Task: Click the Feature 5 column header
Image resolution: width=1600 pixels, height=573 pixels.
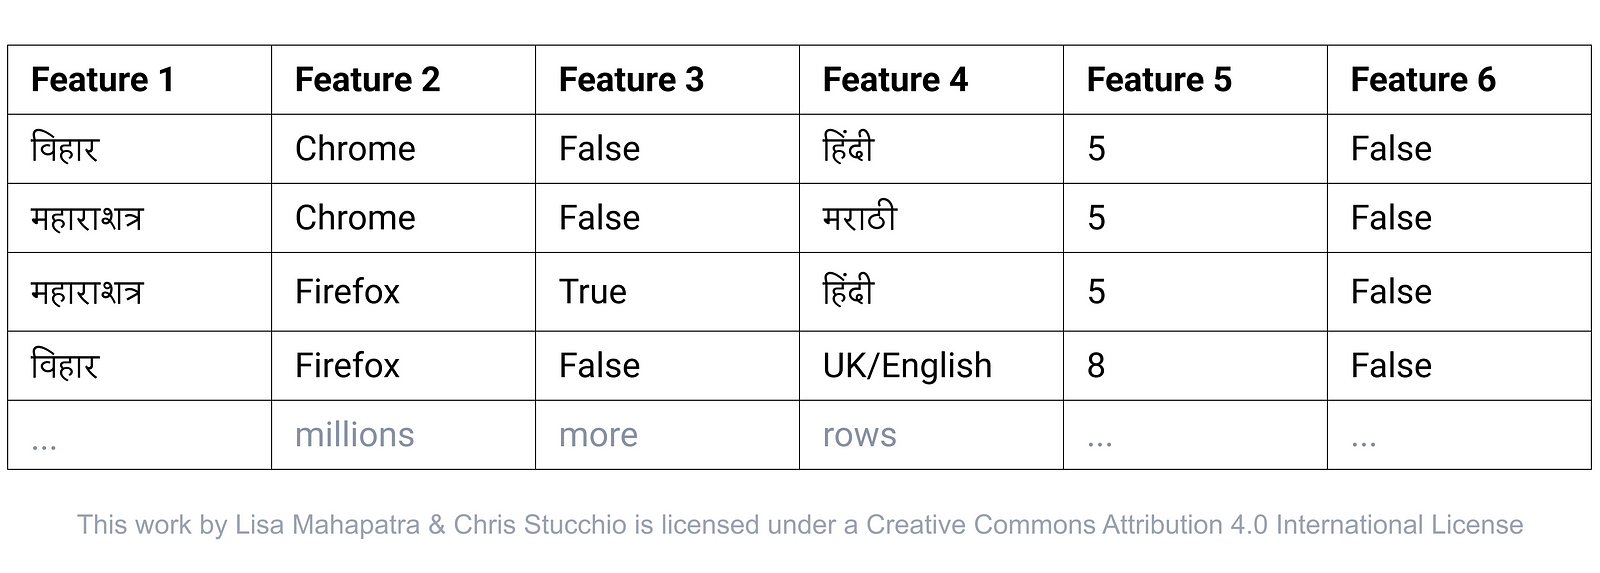Action: coord(1159,80)
